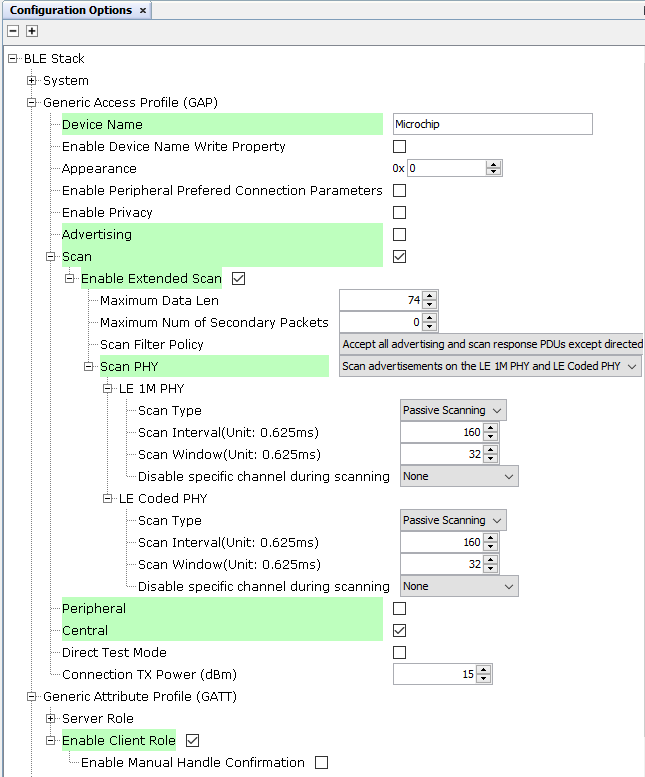Open LE Coded PHY disable channel dropdown
This screenshot has height=777, width=645.
(x=459, y=586)
